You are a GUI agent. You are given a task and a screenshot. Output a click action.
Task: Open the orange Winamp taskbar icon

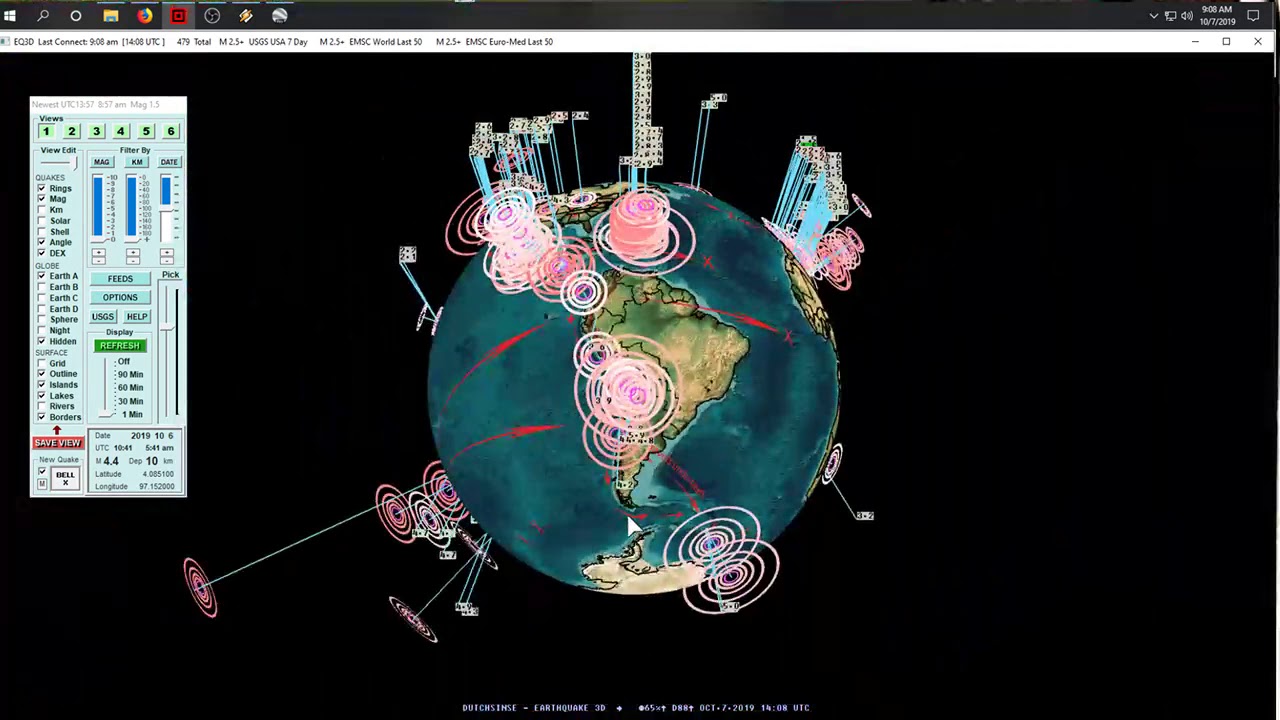tap(246, 15)
